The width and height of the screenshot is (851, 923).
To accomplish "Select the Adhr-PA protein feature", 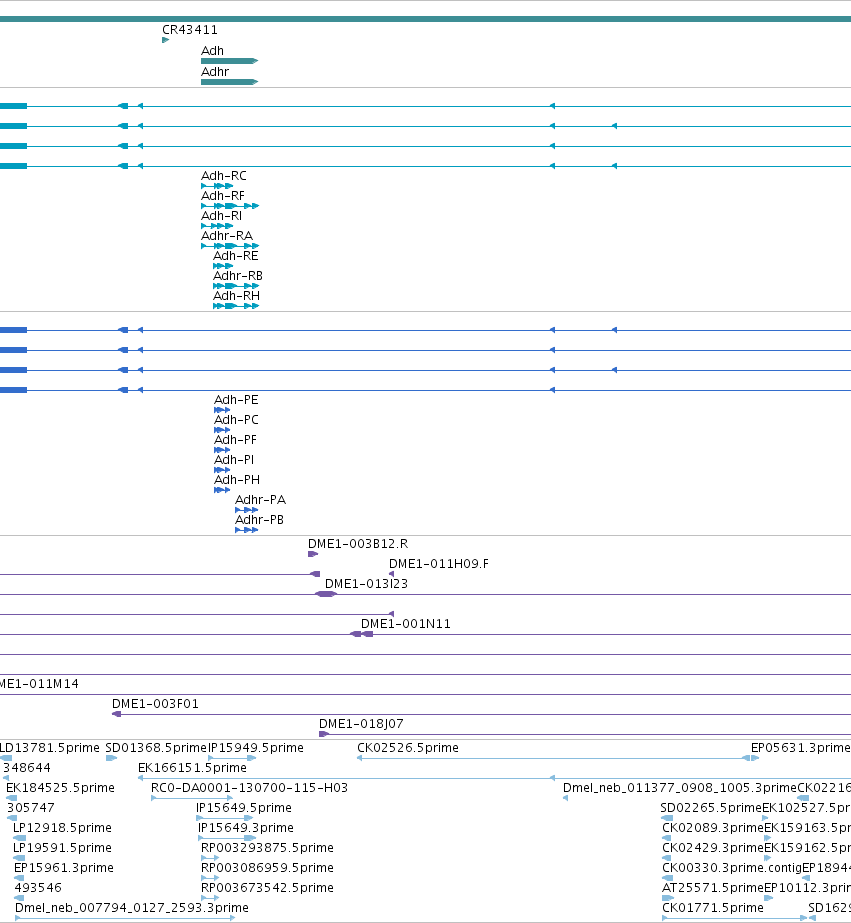I will pos(247,510).
